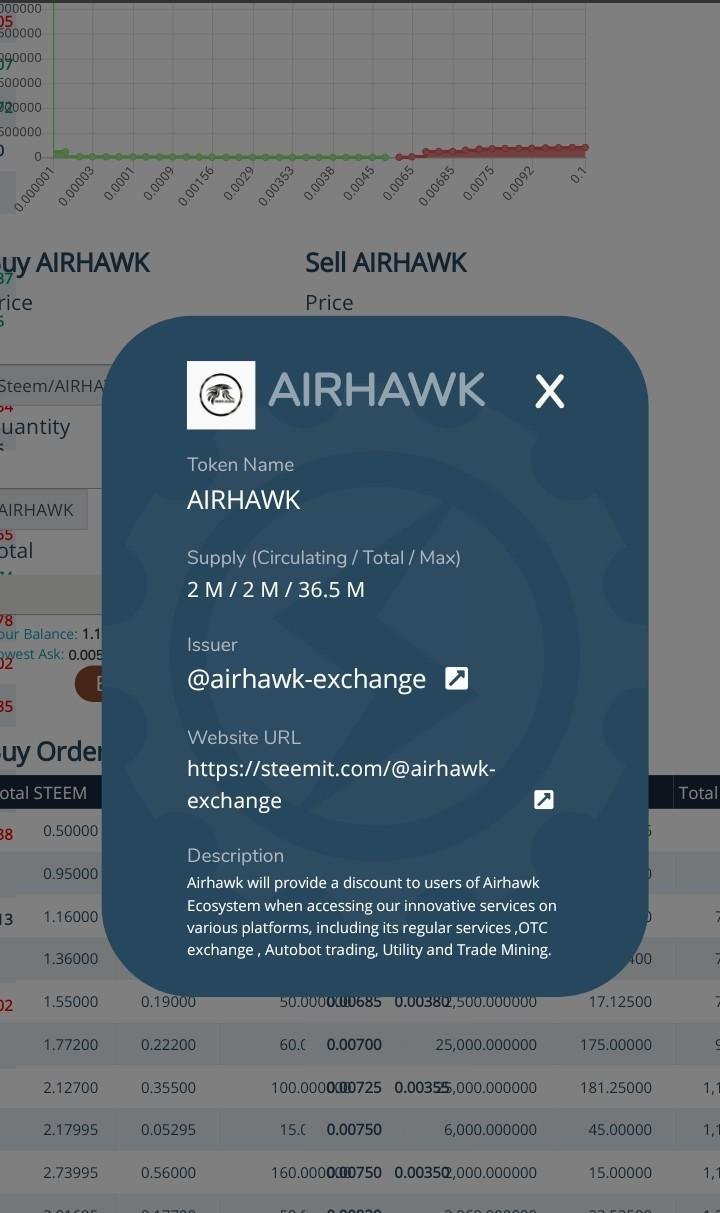Open the issuer @airhawk-exchange external link icon

tap(456, 678)
